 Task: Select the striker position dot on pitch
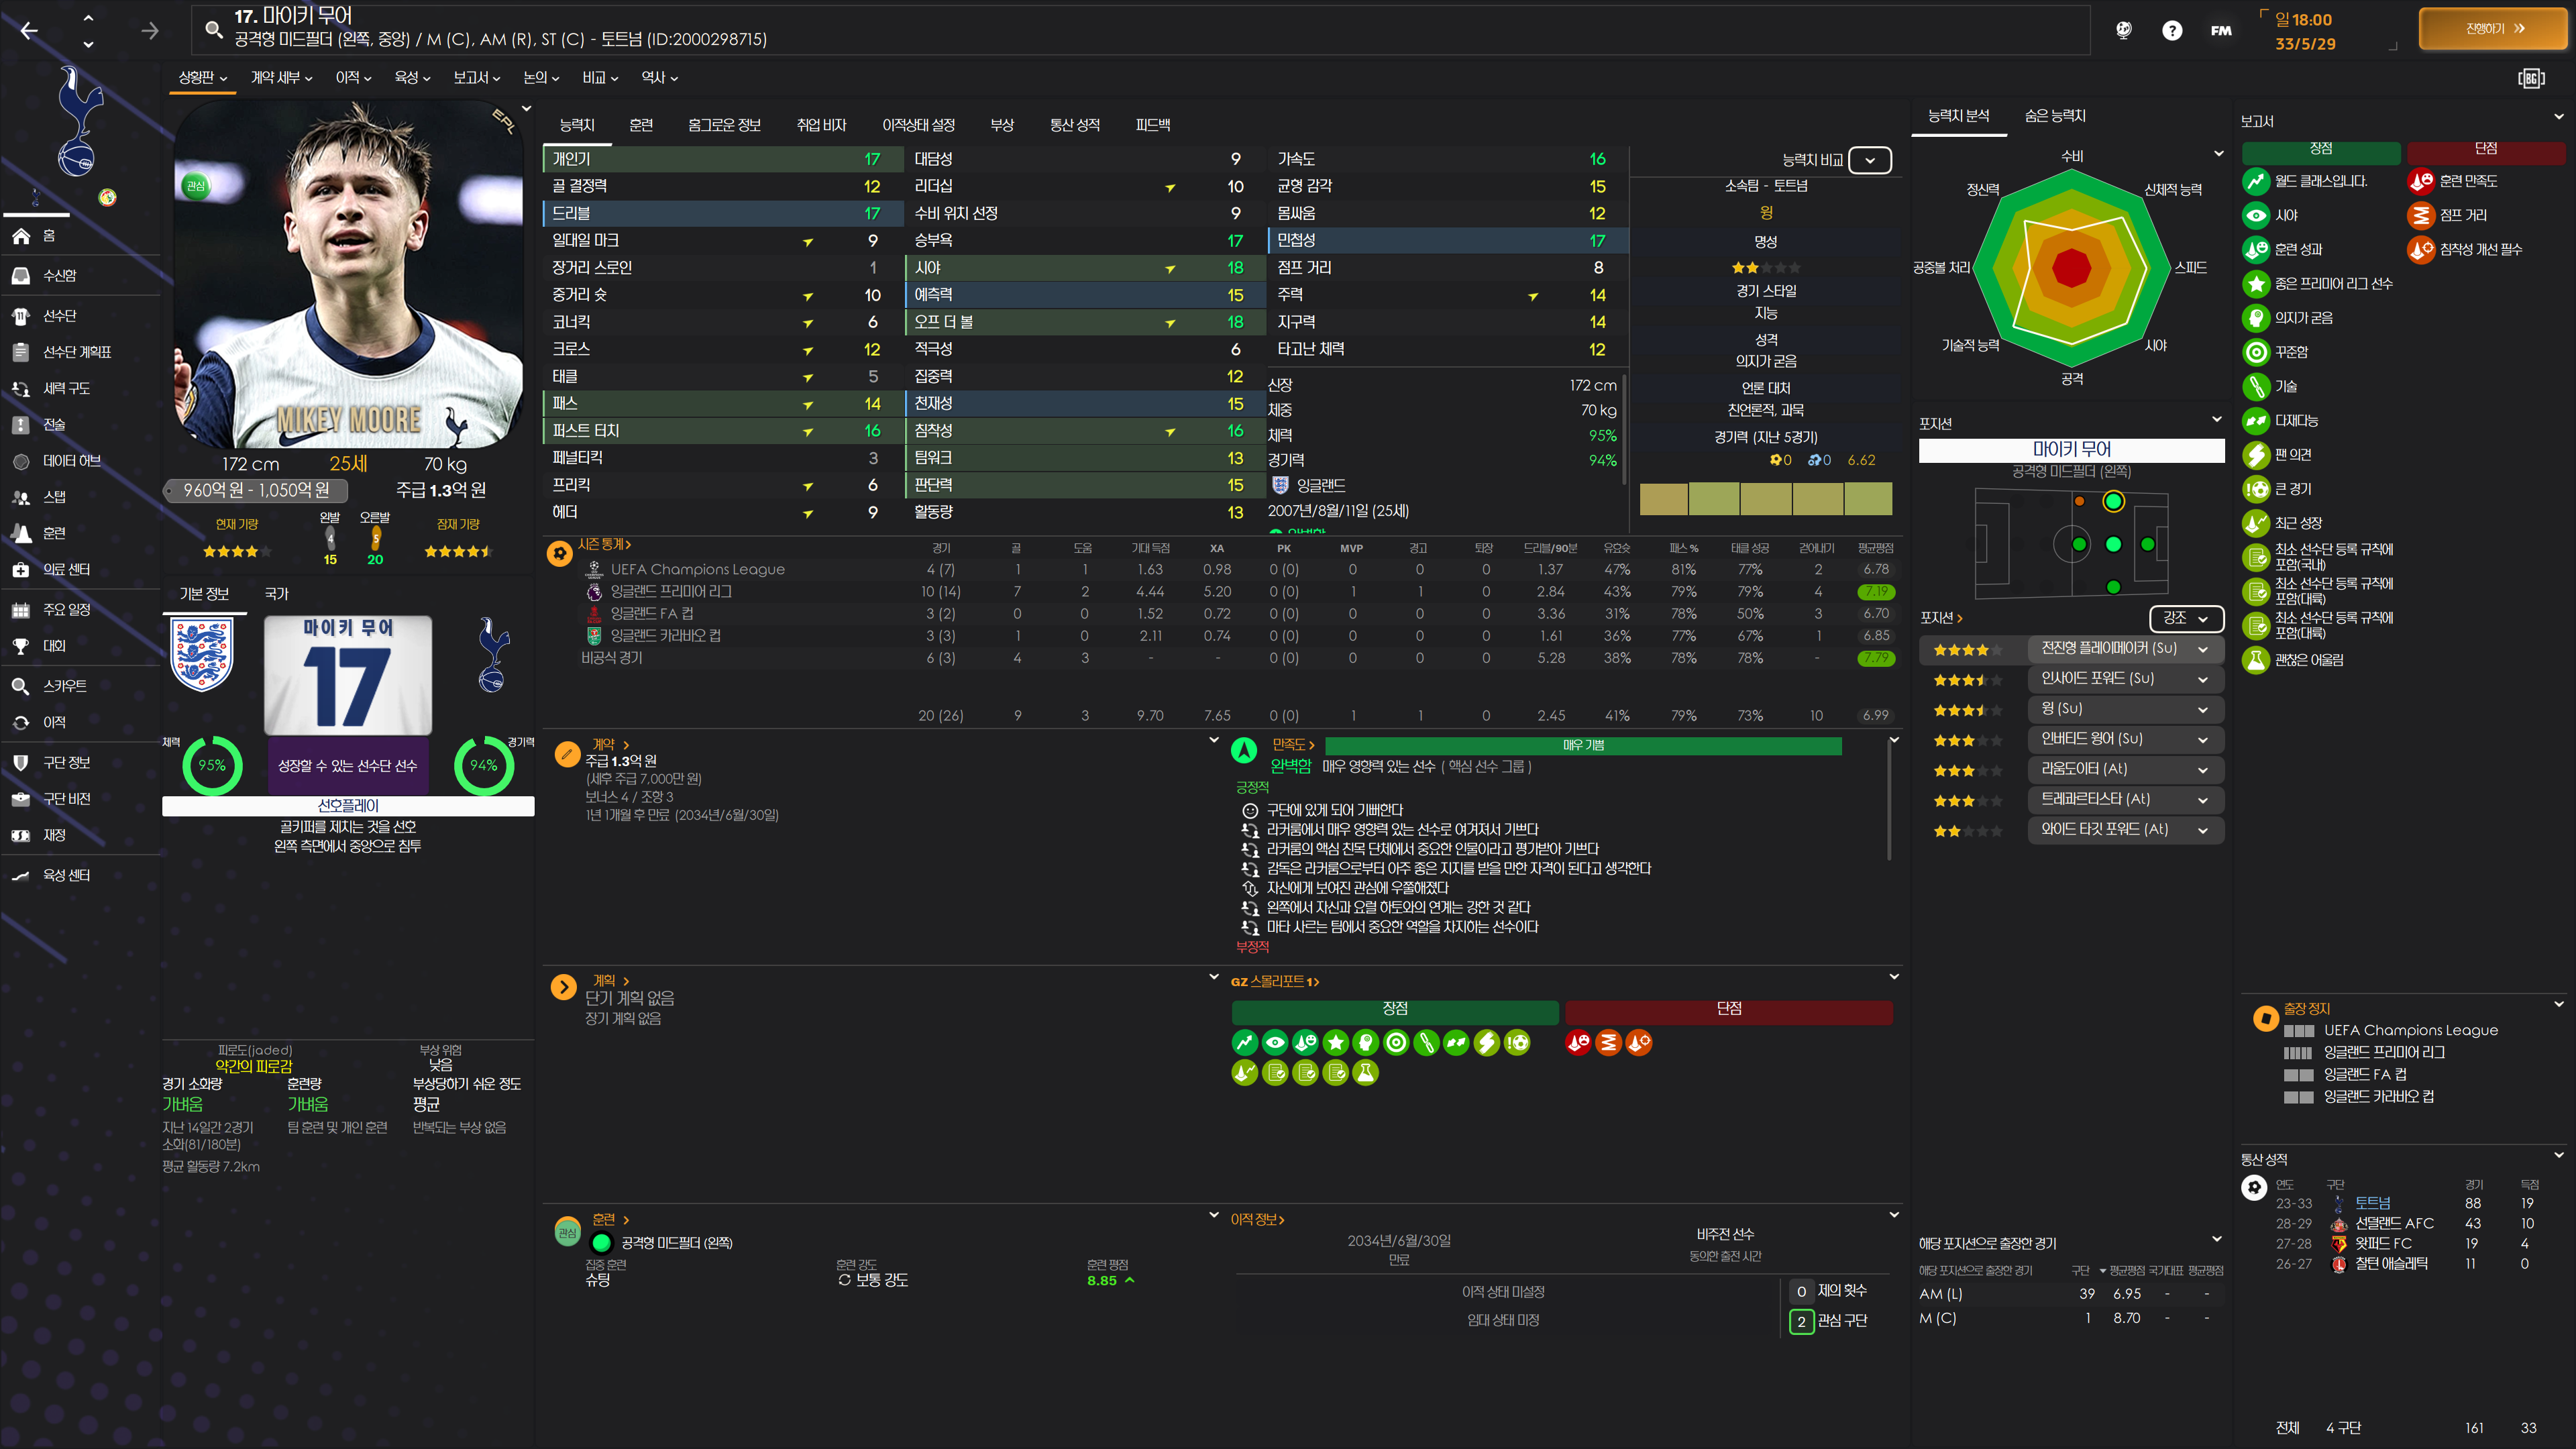pyautogui.click(x=2147, y=544)
